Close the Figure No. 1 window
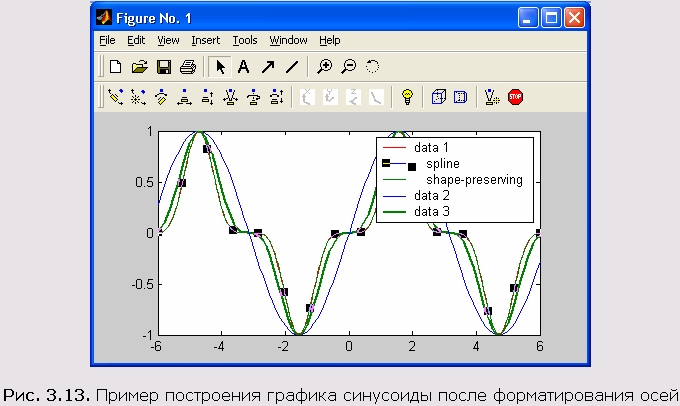 [x=575, y=18]
